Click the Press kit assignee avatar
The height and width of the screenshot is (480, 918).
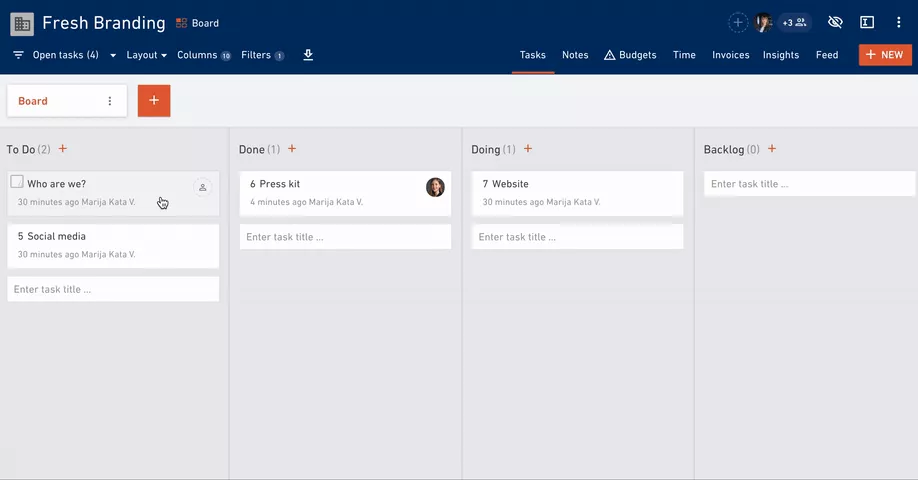(435, 187)
